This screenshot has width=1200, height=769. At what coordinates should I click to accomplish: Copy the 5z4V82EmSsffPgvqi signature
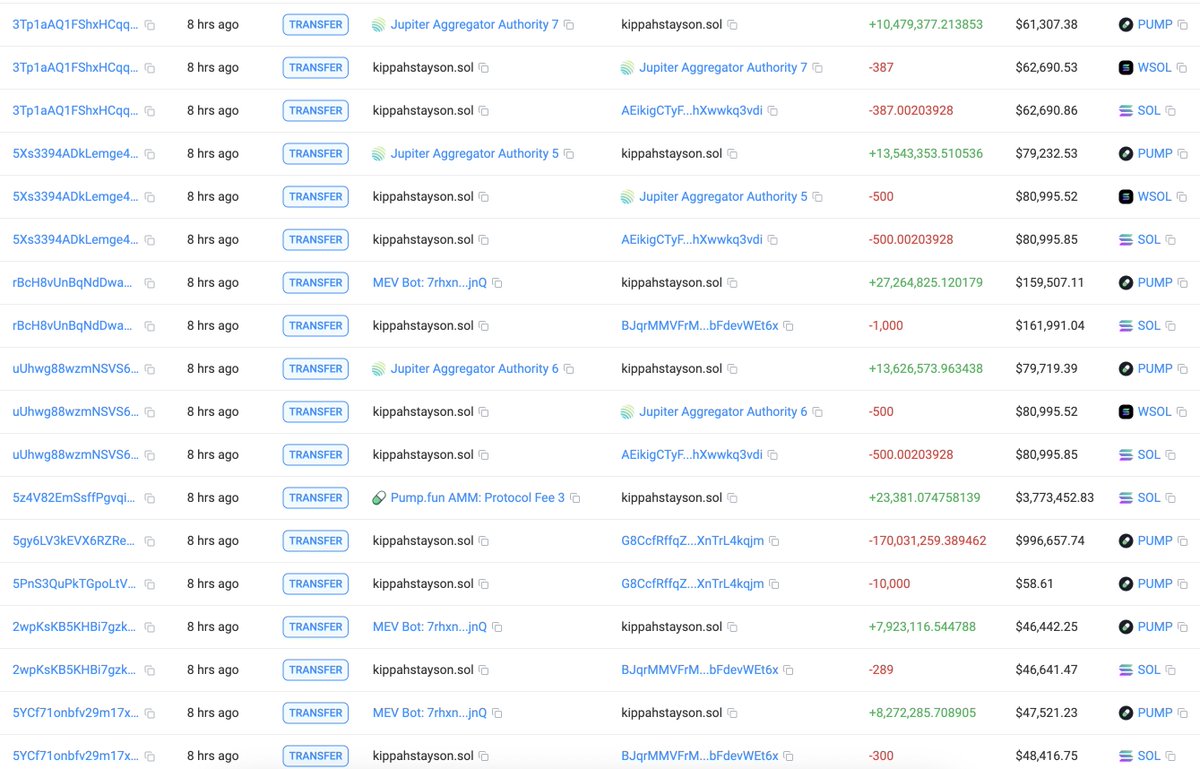[x=150, y=498]
